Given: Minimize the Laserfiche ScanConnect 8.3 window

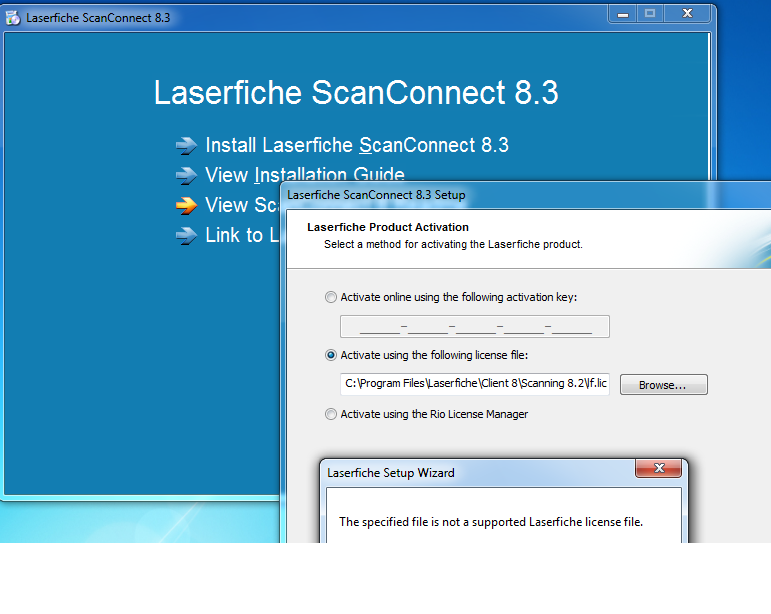Looking at the screenshot, I should pyautogui.click(x=621, y=14).
